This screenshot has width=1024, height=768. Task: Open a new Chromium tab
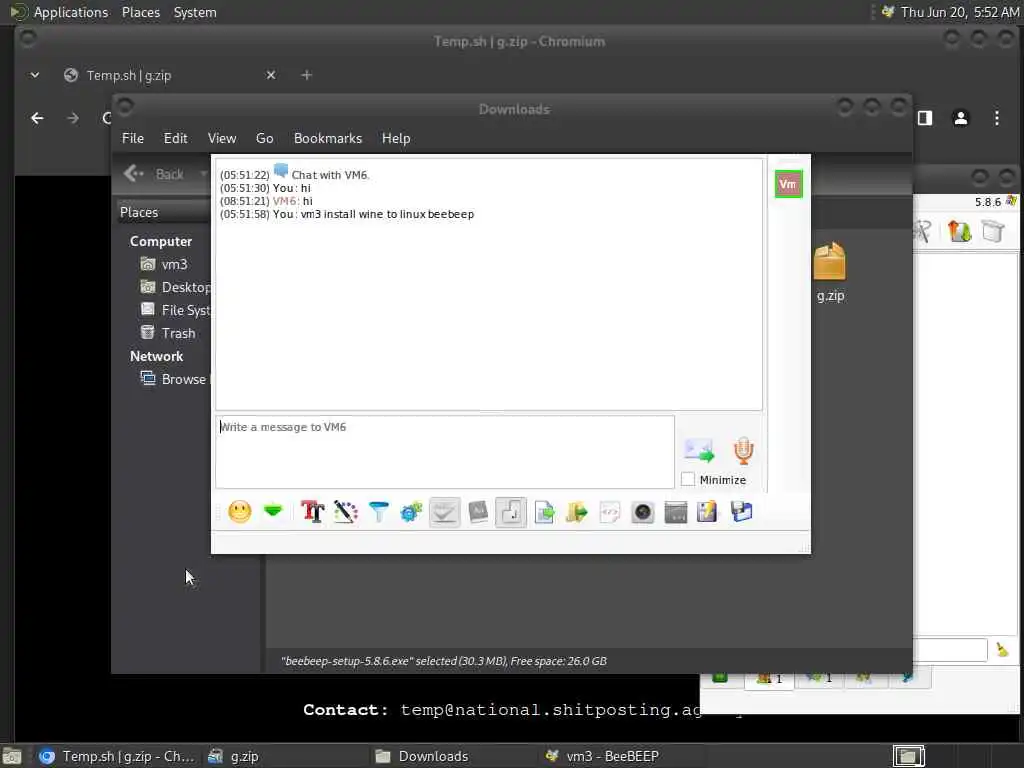click(x=306, y=75)
